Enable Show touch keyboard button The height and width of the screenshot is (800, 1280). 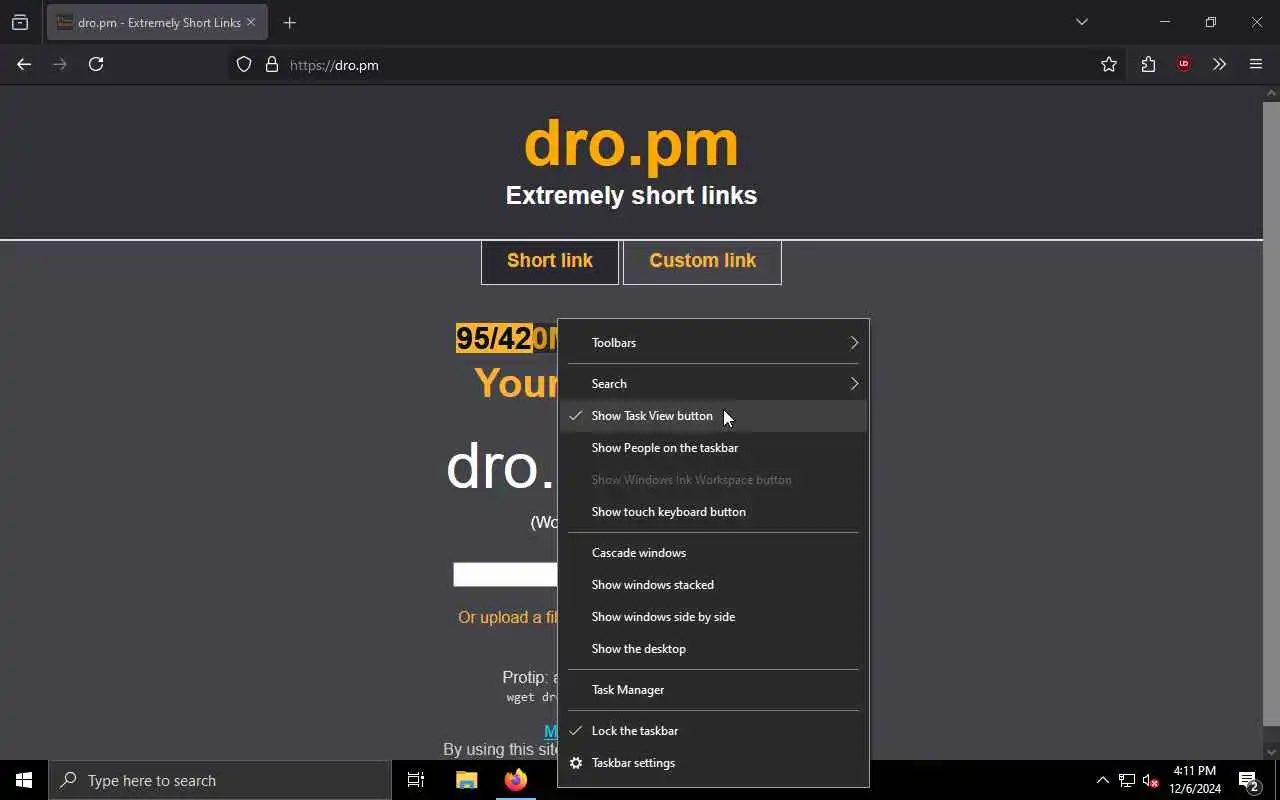pos(713,512)
